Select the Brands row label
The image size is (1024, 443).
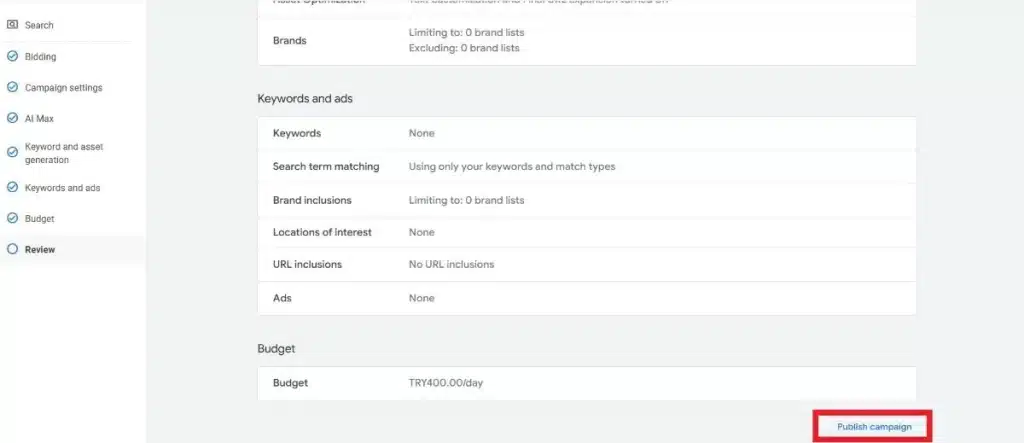click(x=289, y=41)
